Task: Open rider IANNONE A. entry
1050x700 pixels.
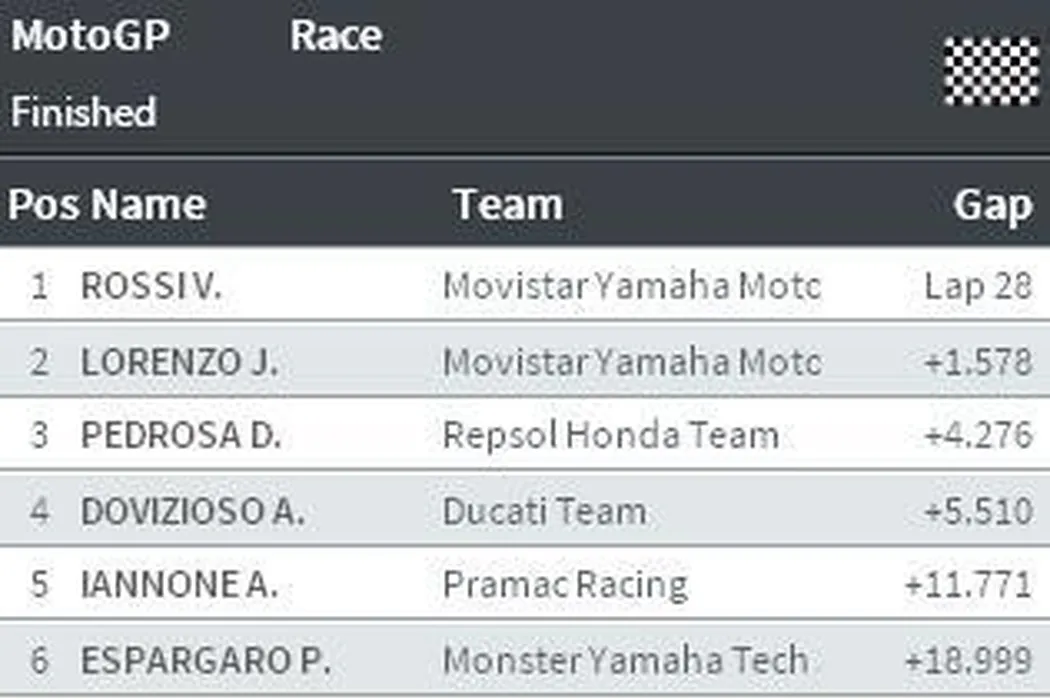Action: [x=179, y=585]
